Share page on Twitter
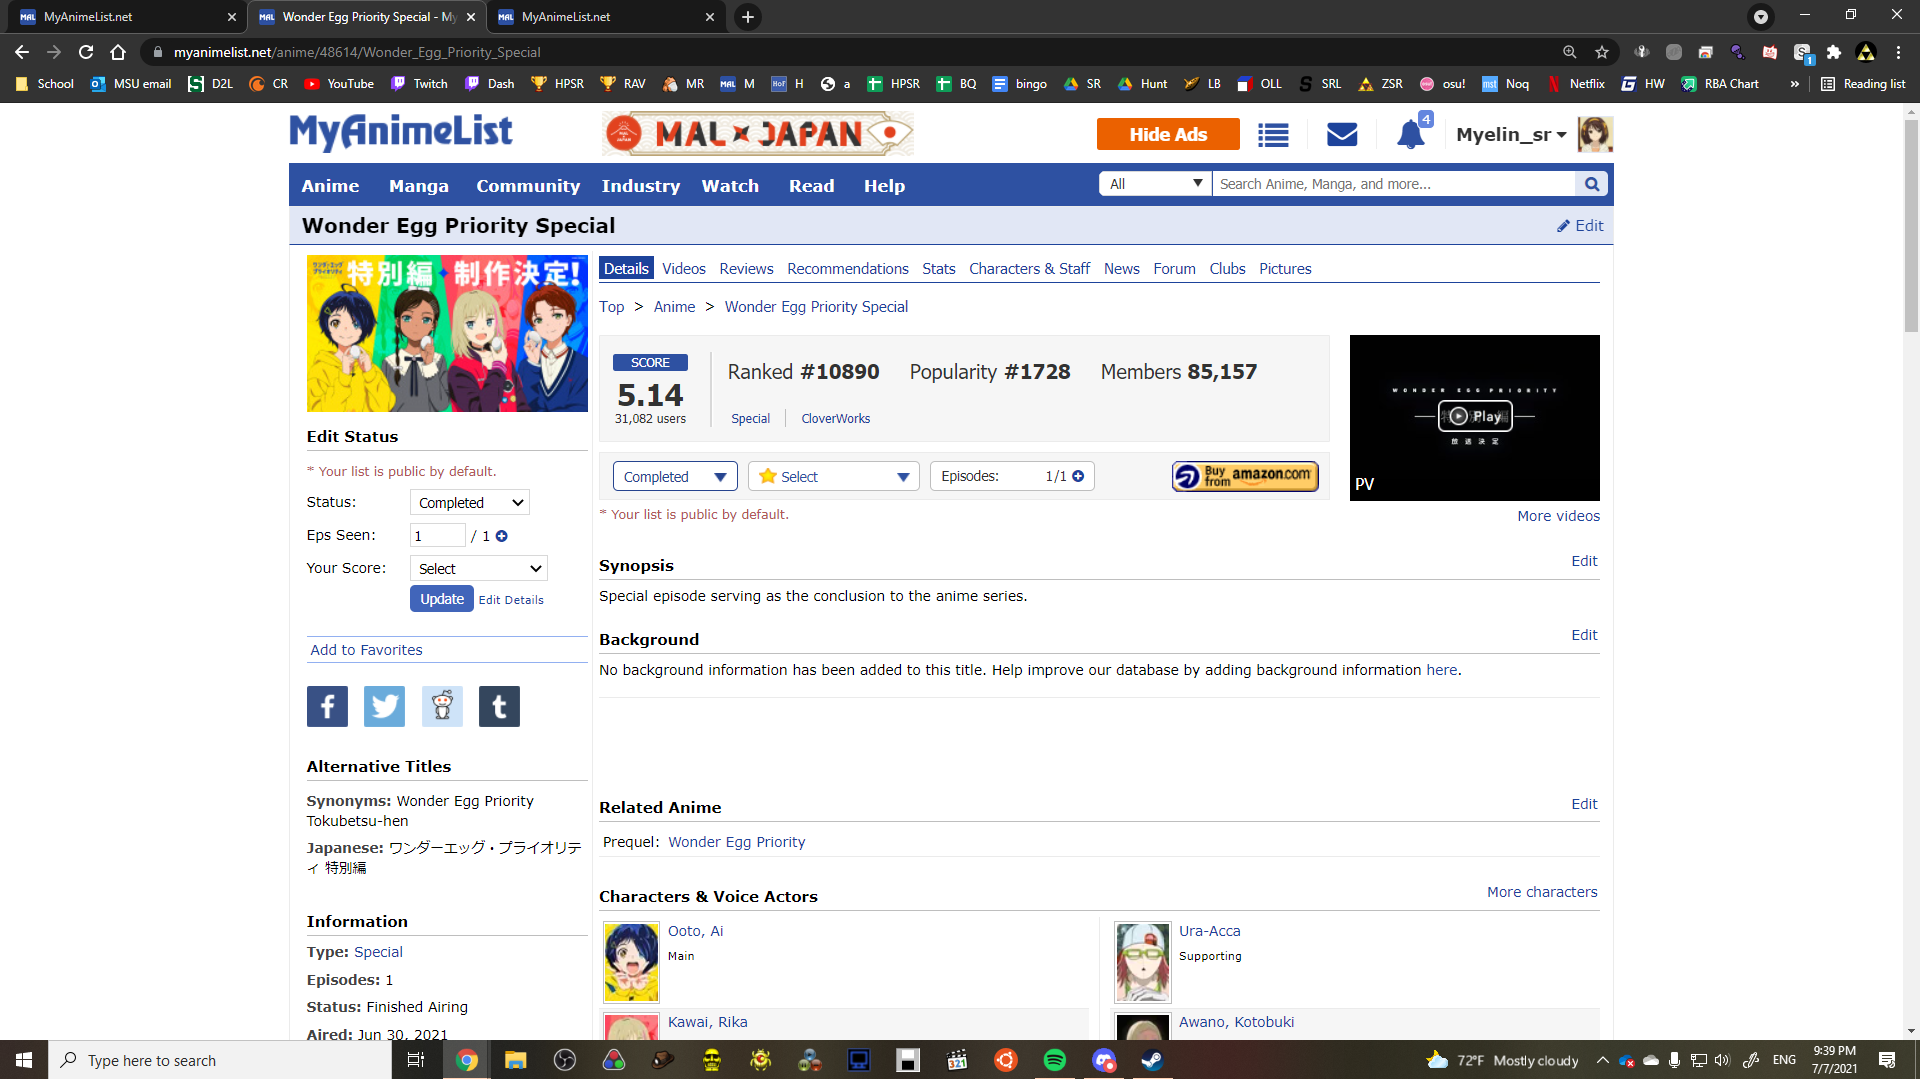The width and height of the screenshot is (1920, 1079). [x=384, y=706]
